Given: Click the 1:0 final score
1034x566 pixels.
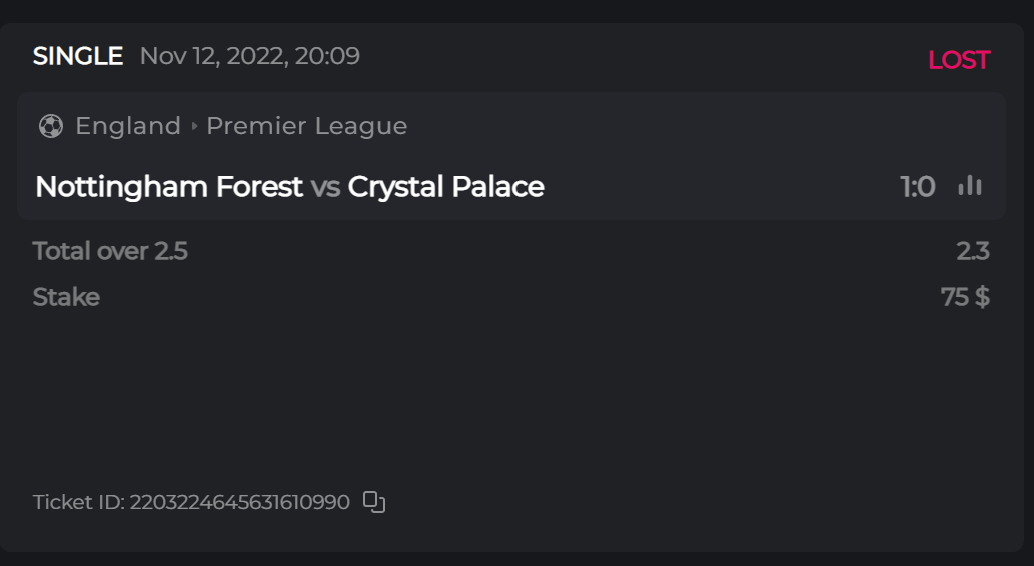Looking at the screenshot, I should click(917, 187).
